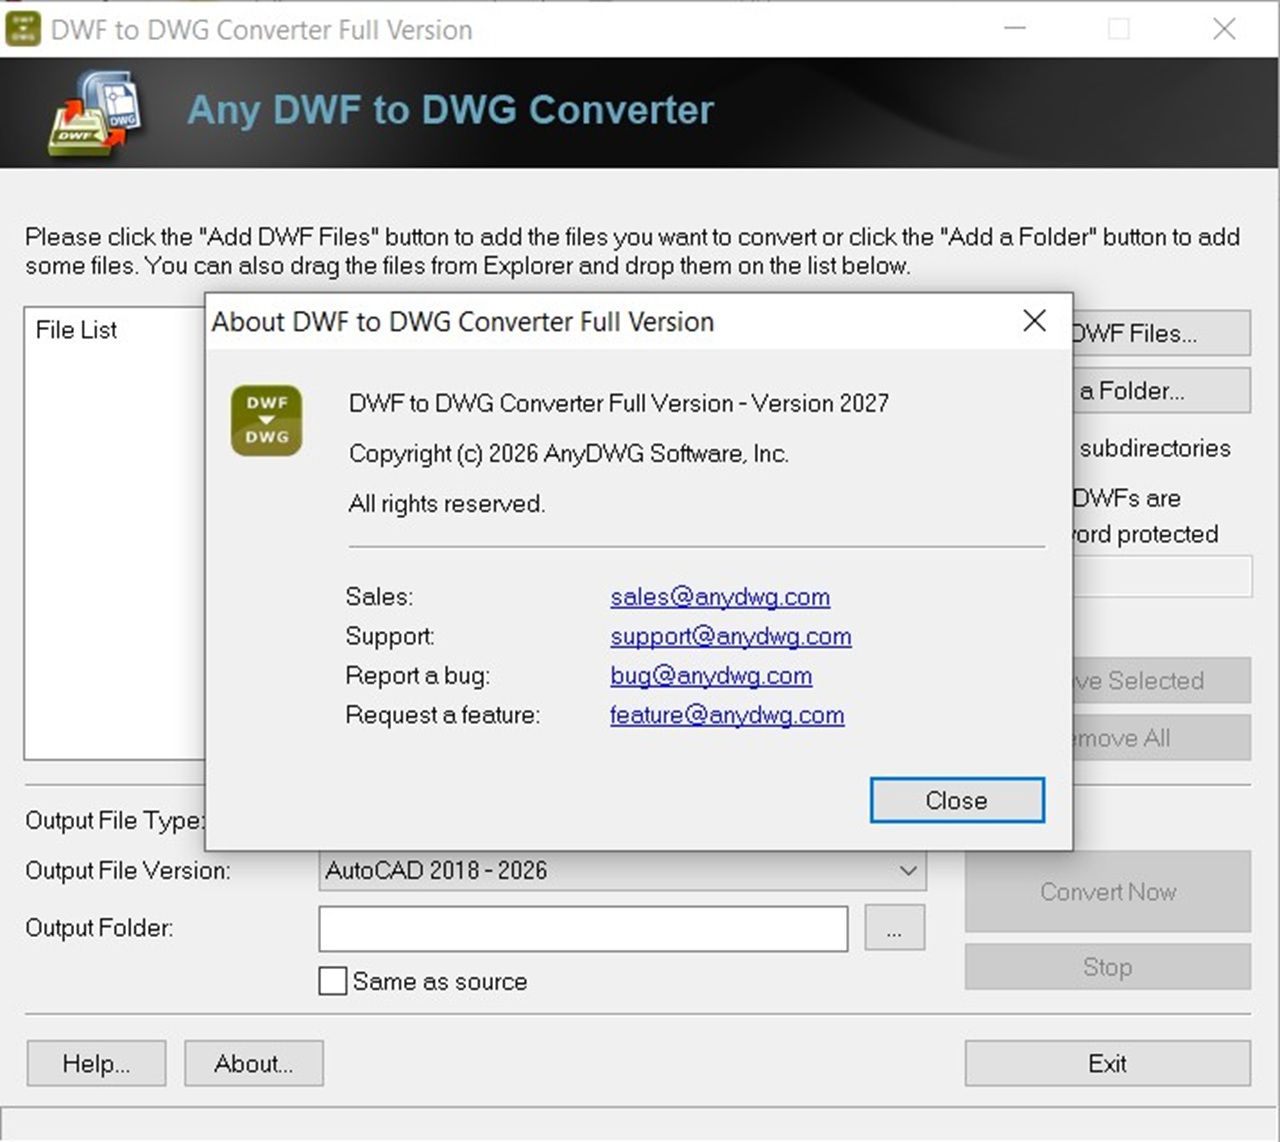Click the Any DWF to DWG Converter banner logo

pos(96,113)
